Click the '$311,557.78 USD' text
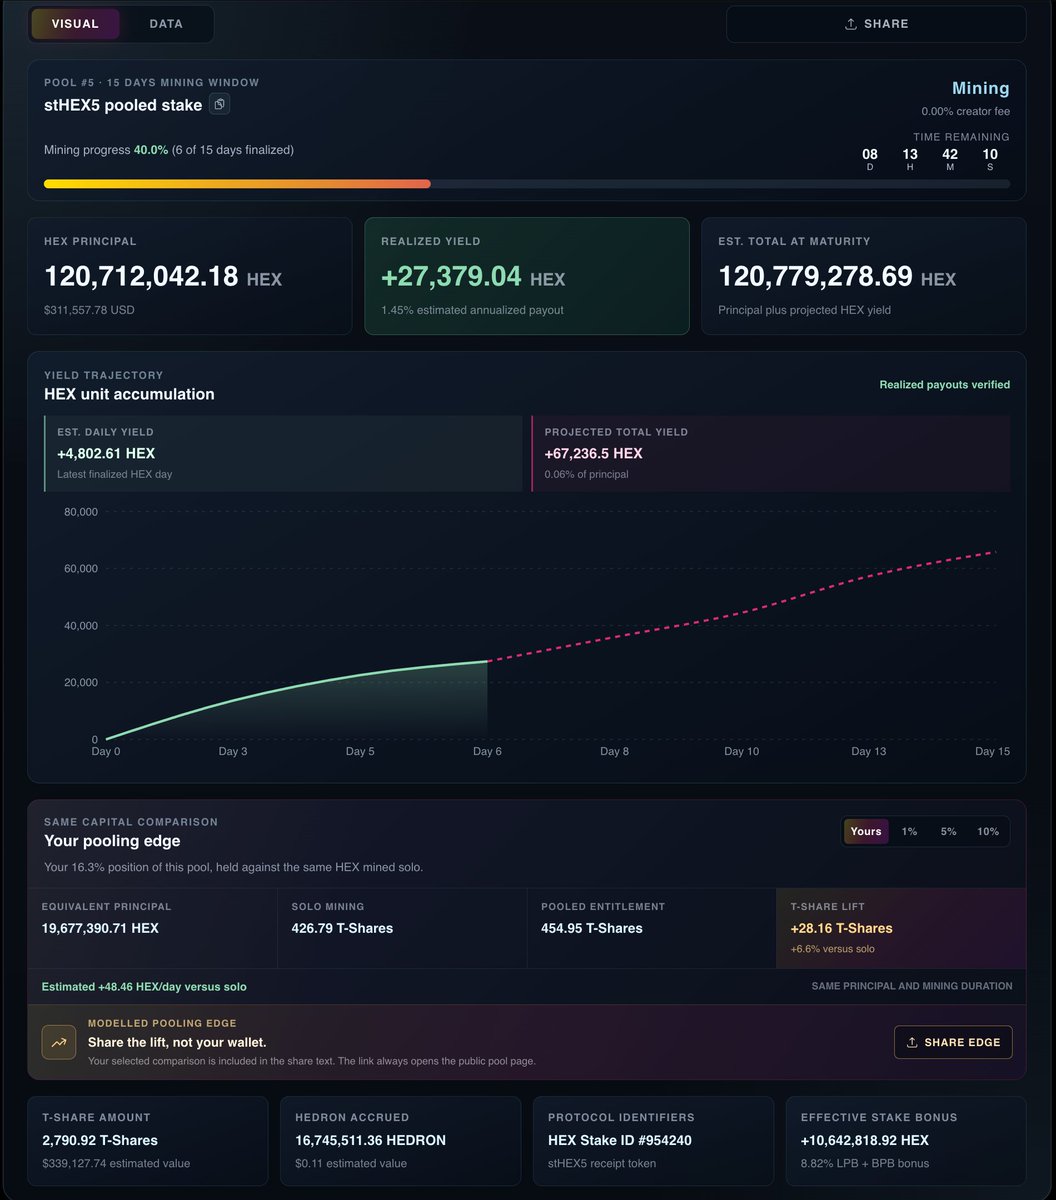 point(89,310)
